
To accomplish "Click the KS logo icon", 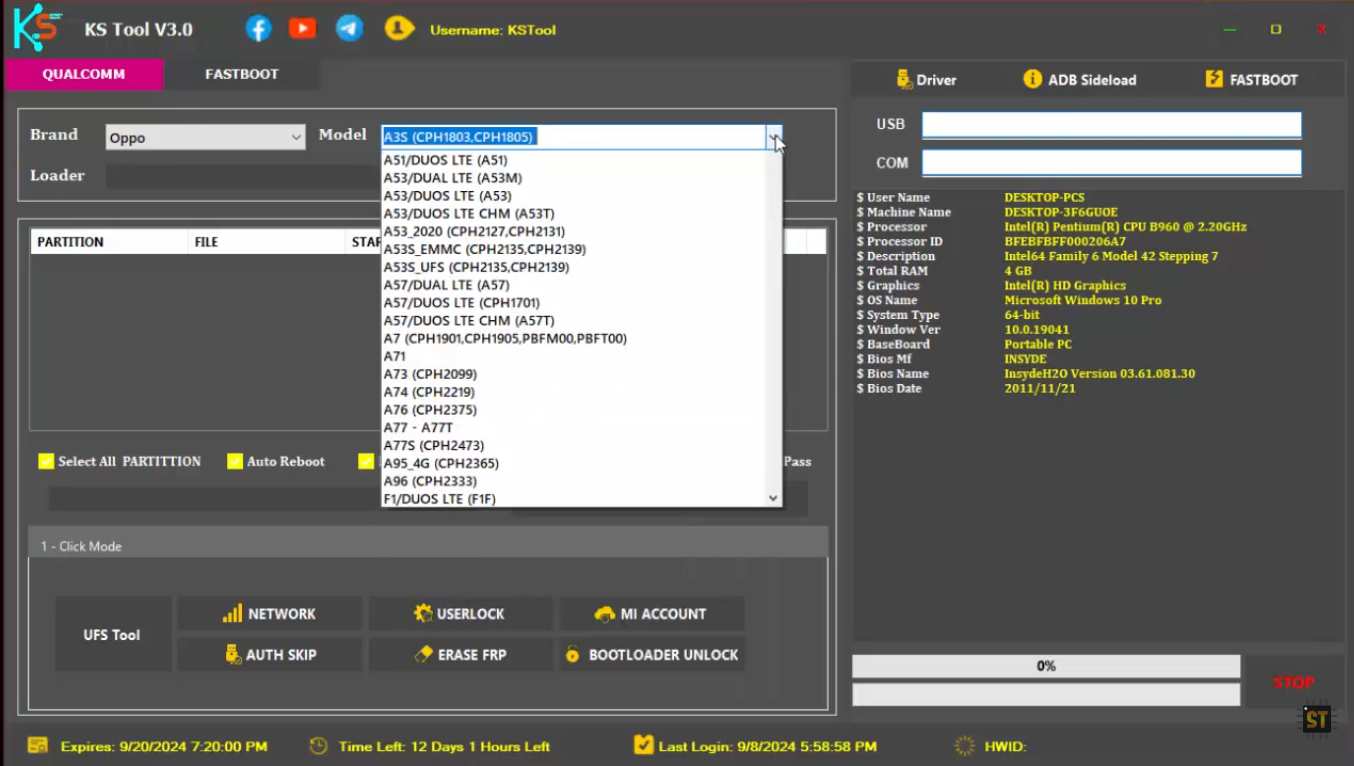I will click(36, 29).
